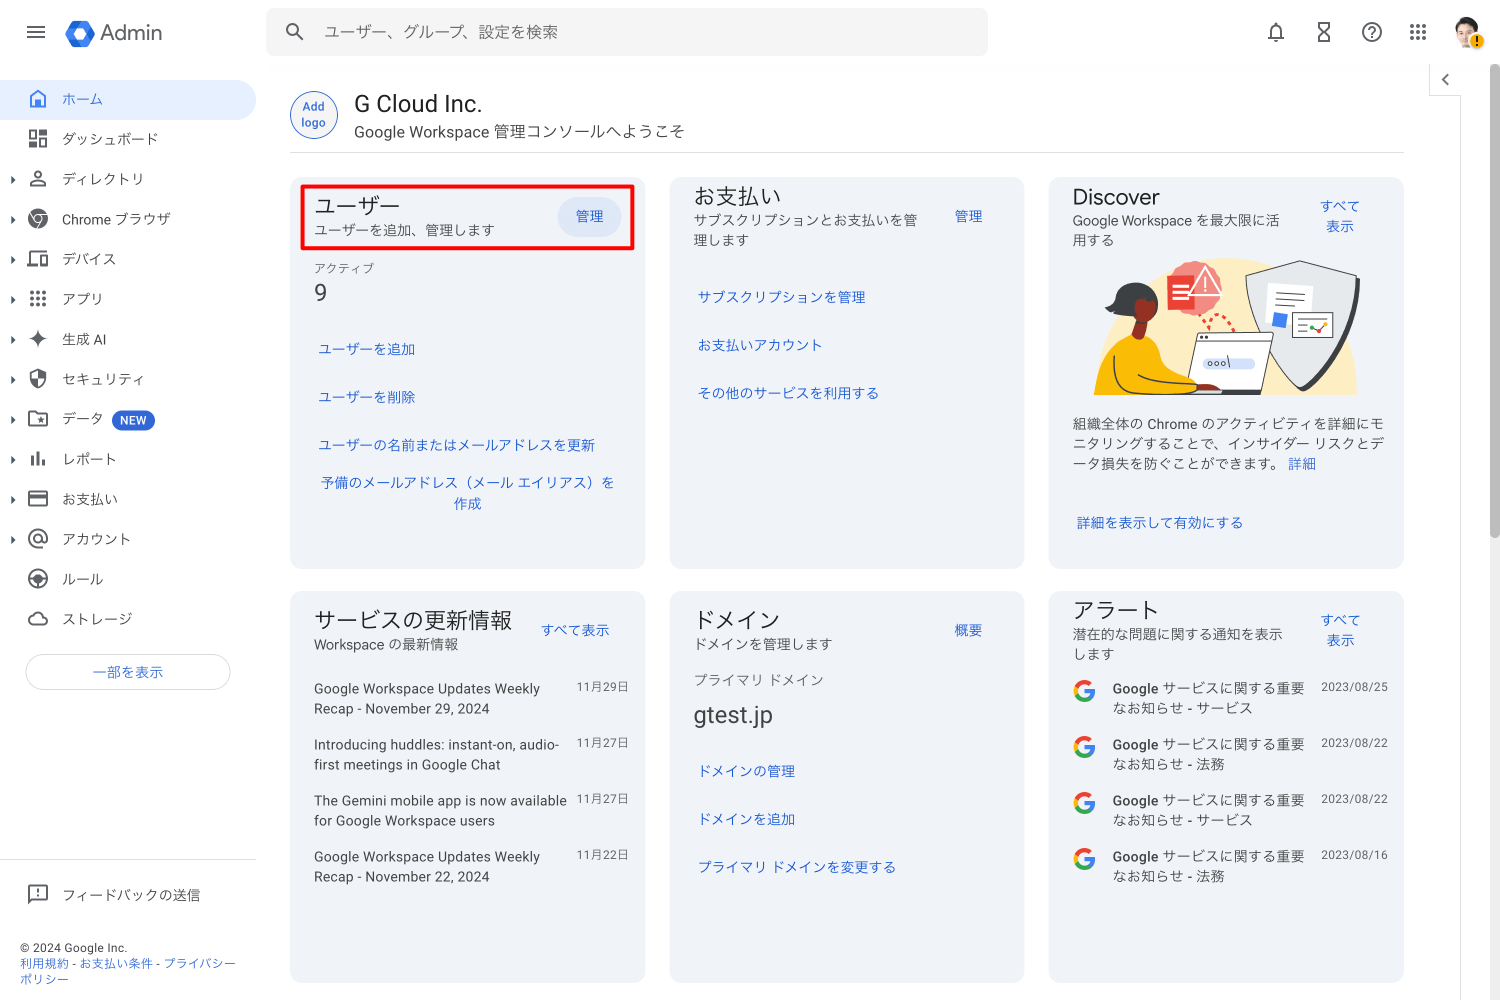Open ユーザーを追加 link
The image size is (1500, 1000).
point(366,349)
